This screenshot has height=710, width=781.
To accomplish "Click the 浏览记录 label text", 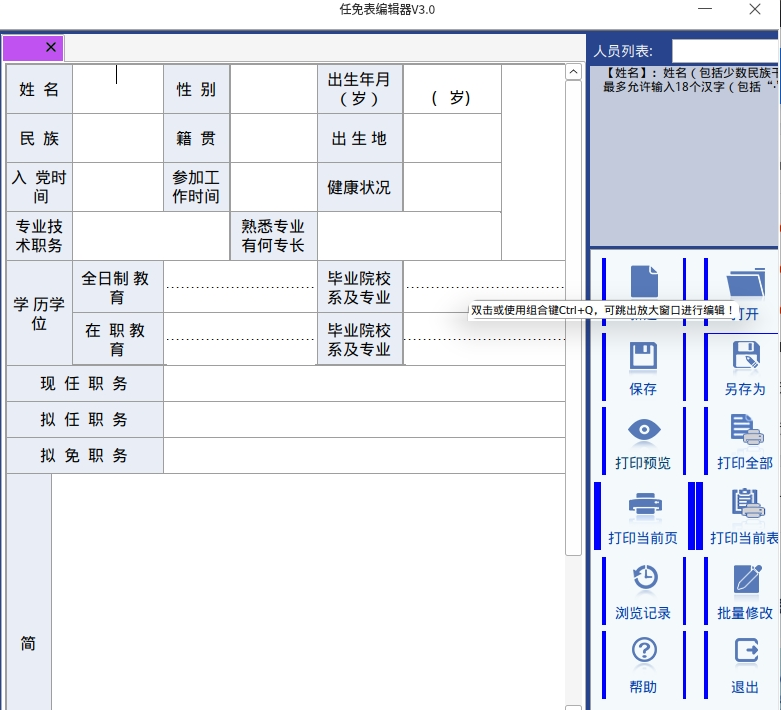I will [643, 613].
